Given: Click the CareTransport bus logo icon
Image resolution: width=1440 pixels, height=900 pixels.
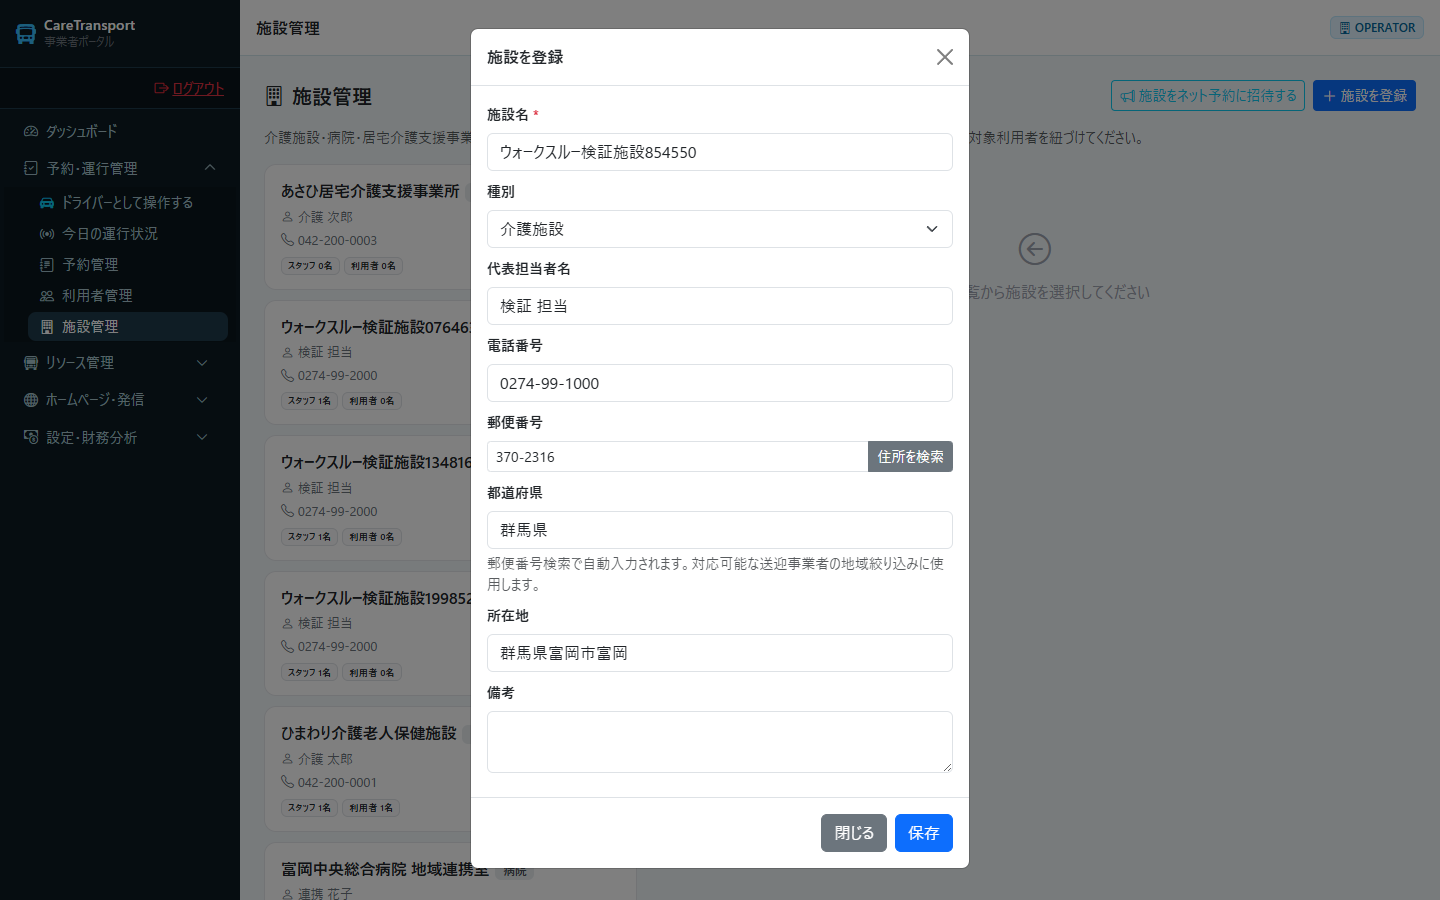Looking at the screenshot, I should (26, 34).
